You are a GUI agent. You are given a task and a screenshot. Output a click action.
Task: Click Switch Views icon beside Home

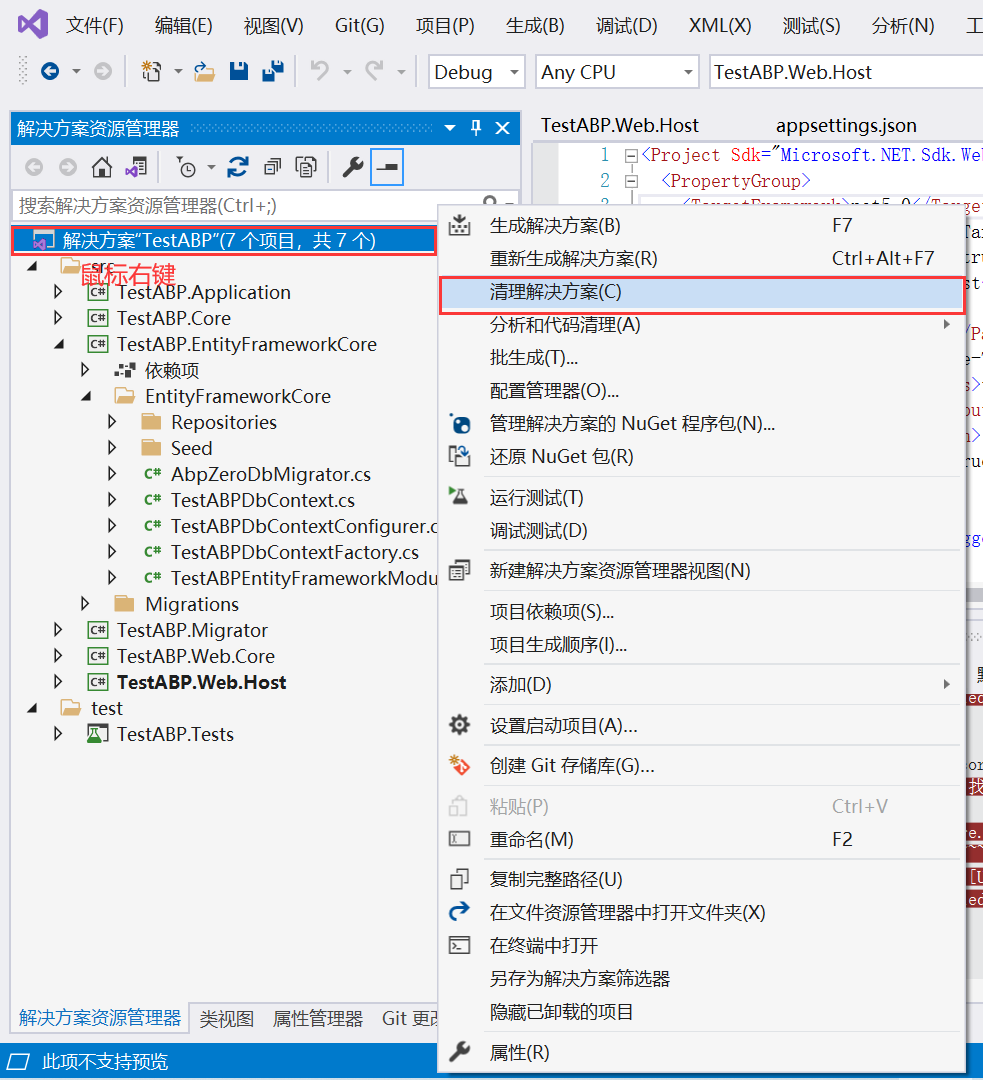(x=136, y=167)
